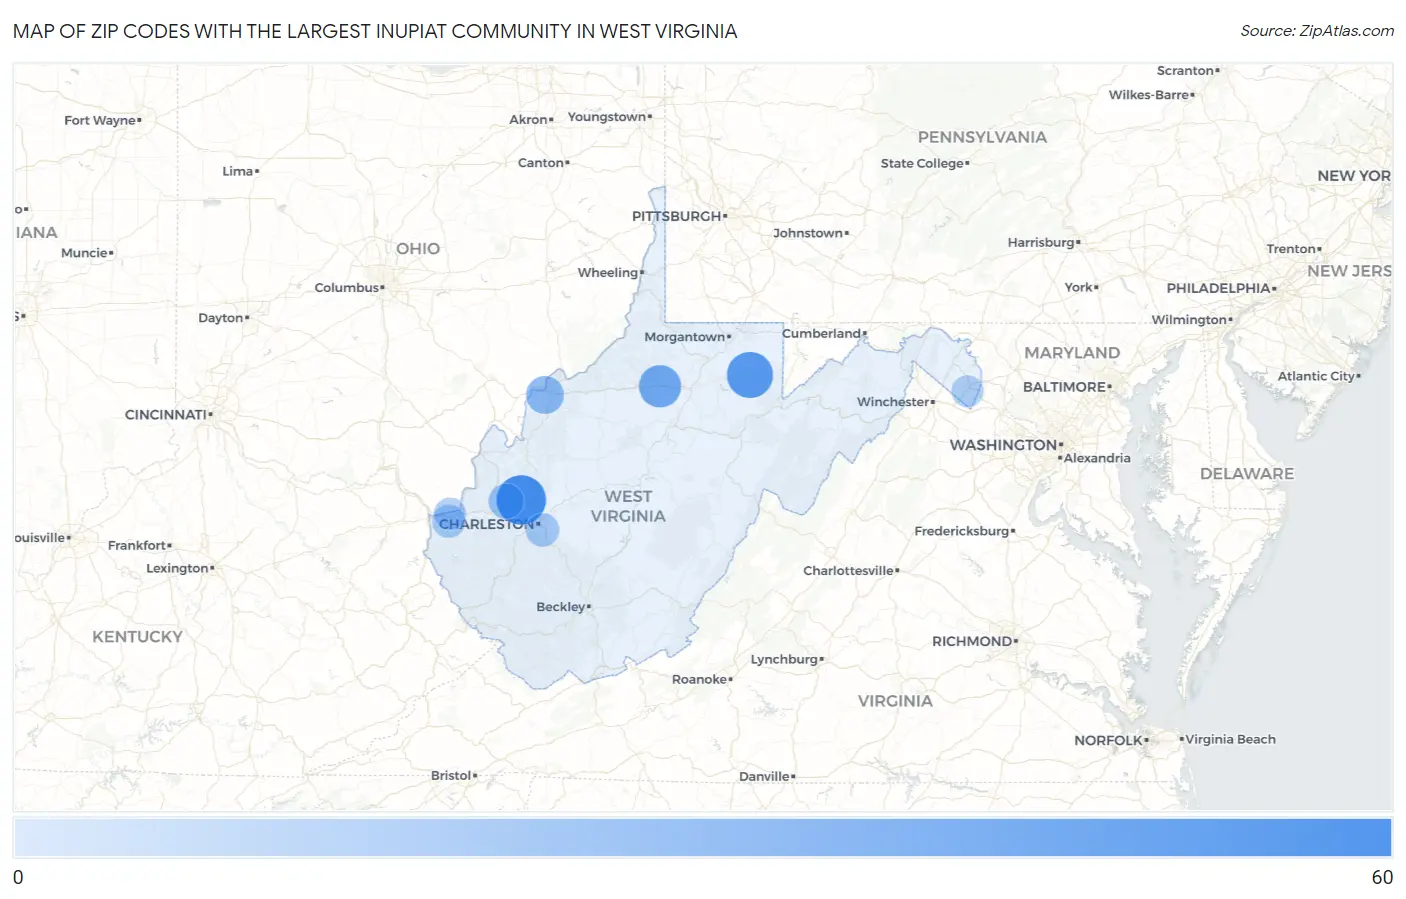The height and width of the screenshot is (899, 1406).
Task: Click the Source: ZipAtlas.com text
Action: [1317, 31]
